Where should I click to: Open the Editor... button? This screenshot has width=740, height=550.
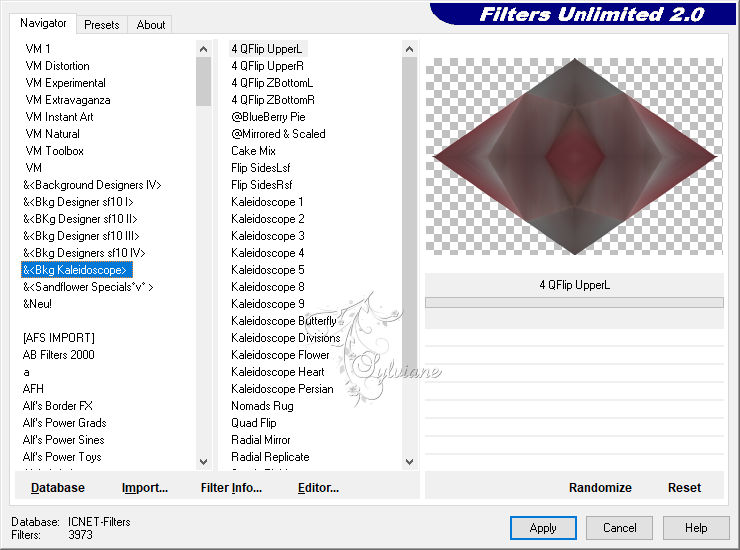(319, 488)
